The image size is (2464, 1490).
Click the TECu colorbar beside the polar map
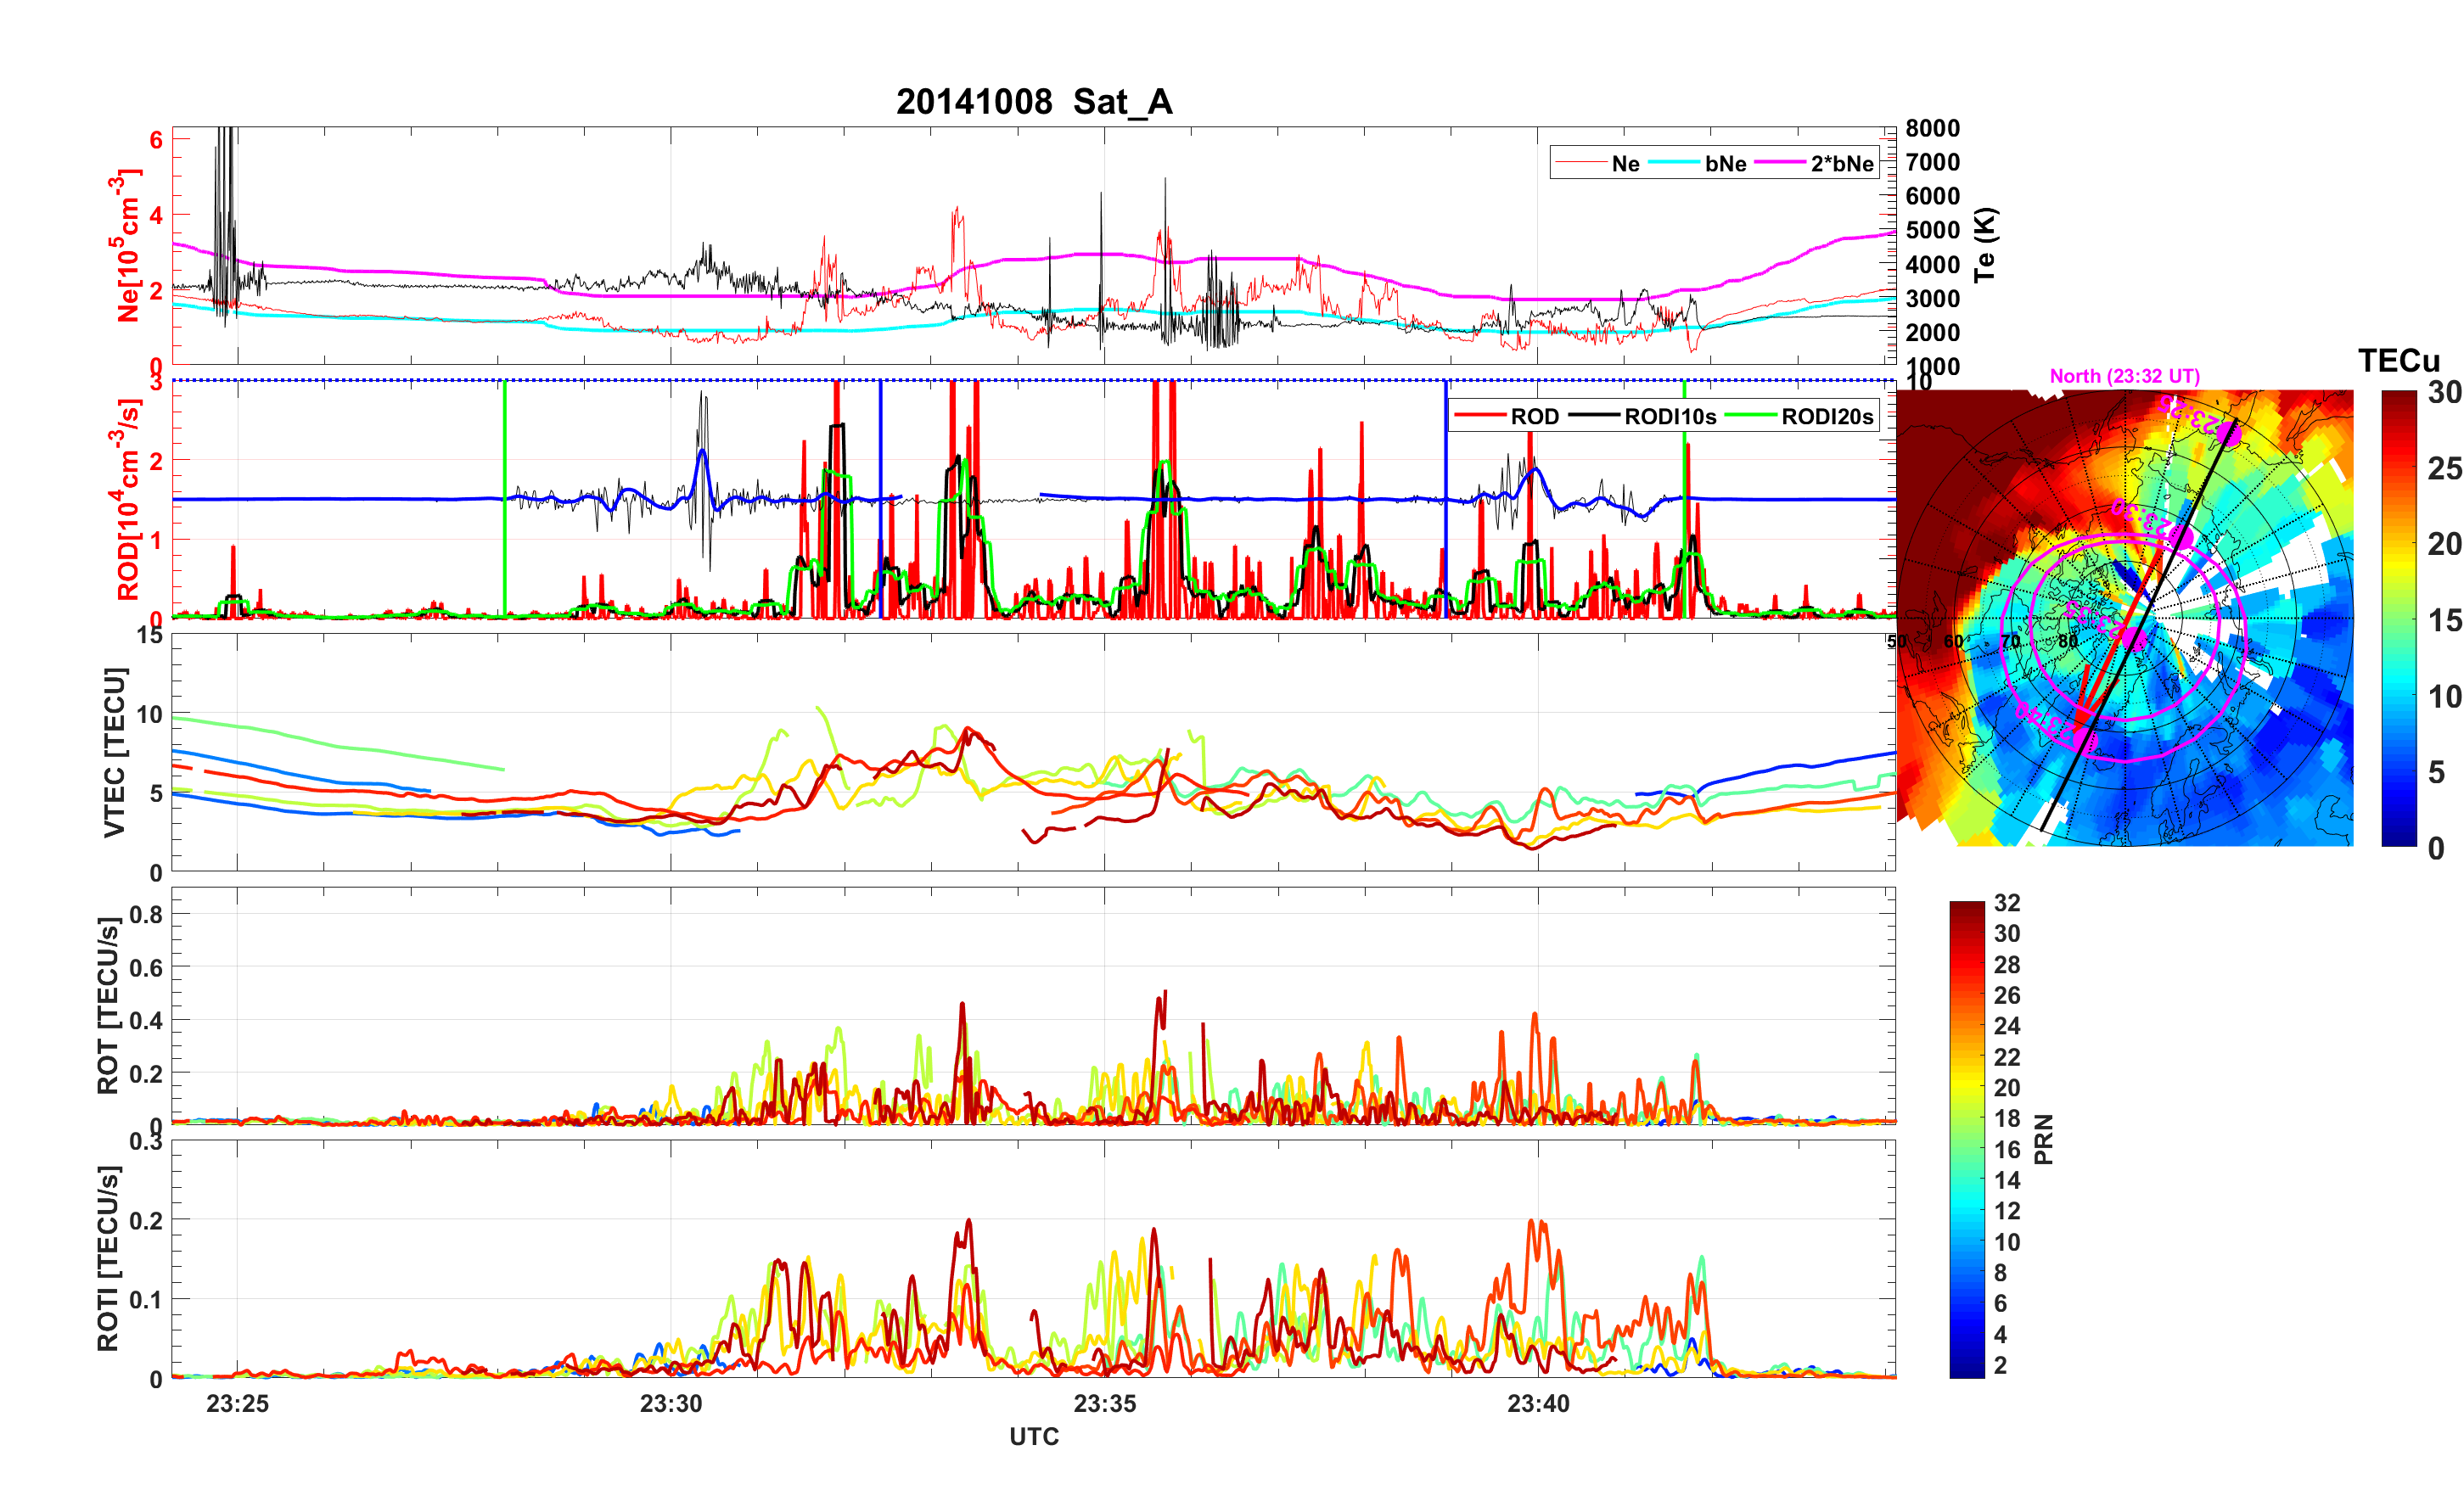click(2398, 618)
